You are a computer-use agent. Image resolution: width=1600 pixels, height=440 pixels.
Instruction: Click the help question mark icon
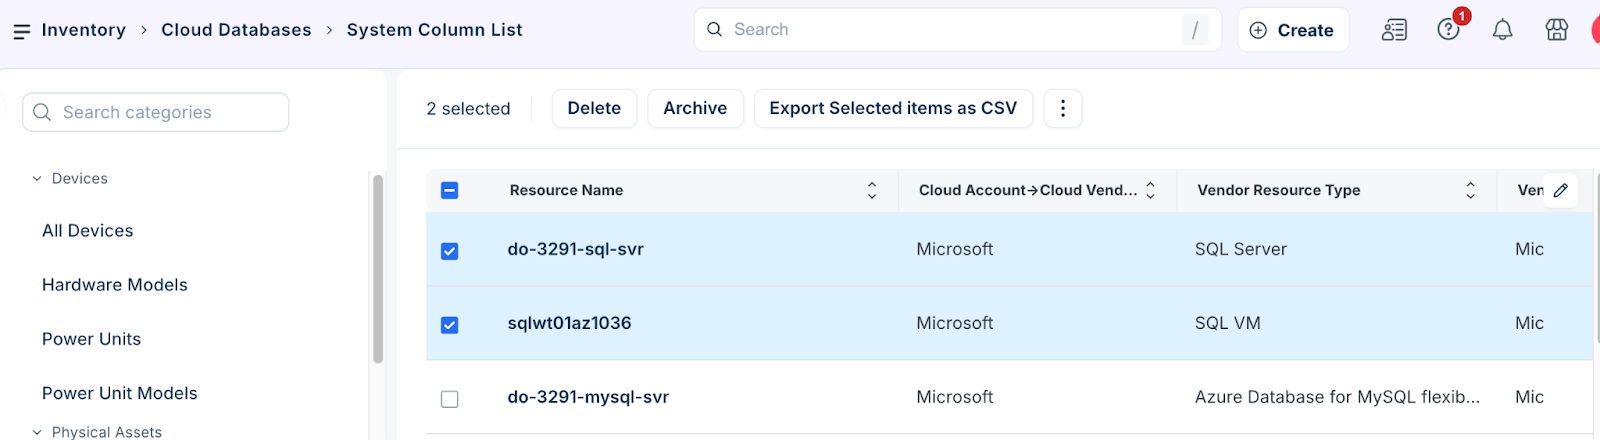[x=1448, y=30]
